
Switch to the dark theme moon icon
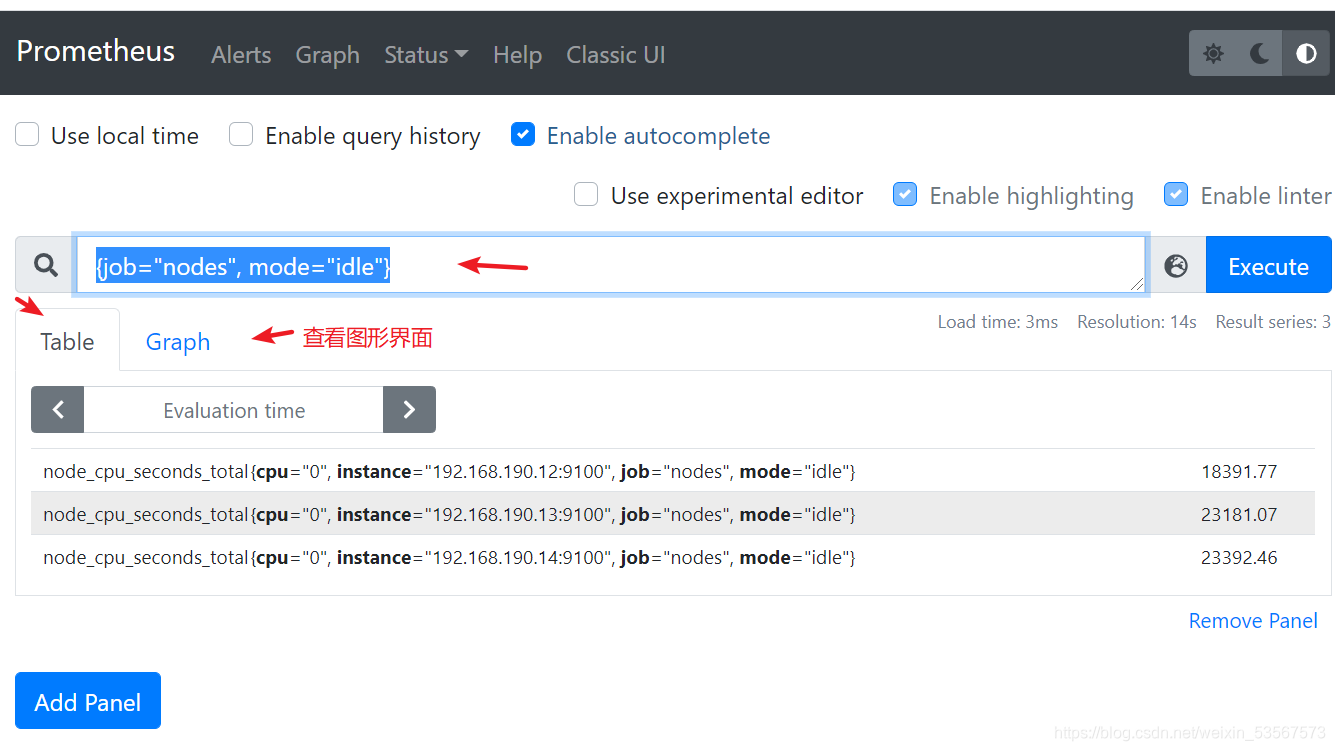pos(1260,54)
